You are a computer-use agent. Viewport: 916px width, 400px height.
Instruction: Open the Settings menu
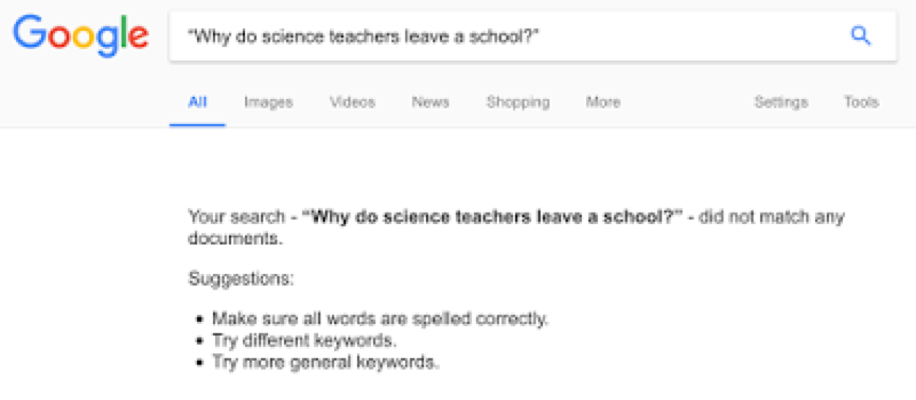click(x=781, y=103)
